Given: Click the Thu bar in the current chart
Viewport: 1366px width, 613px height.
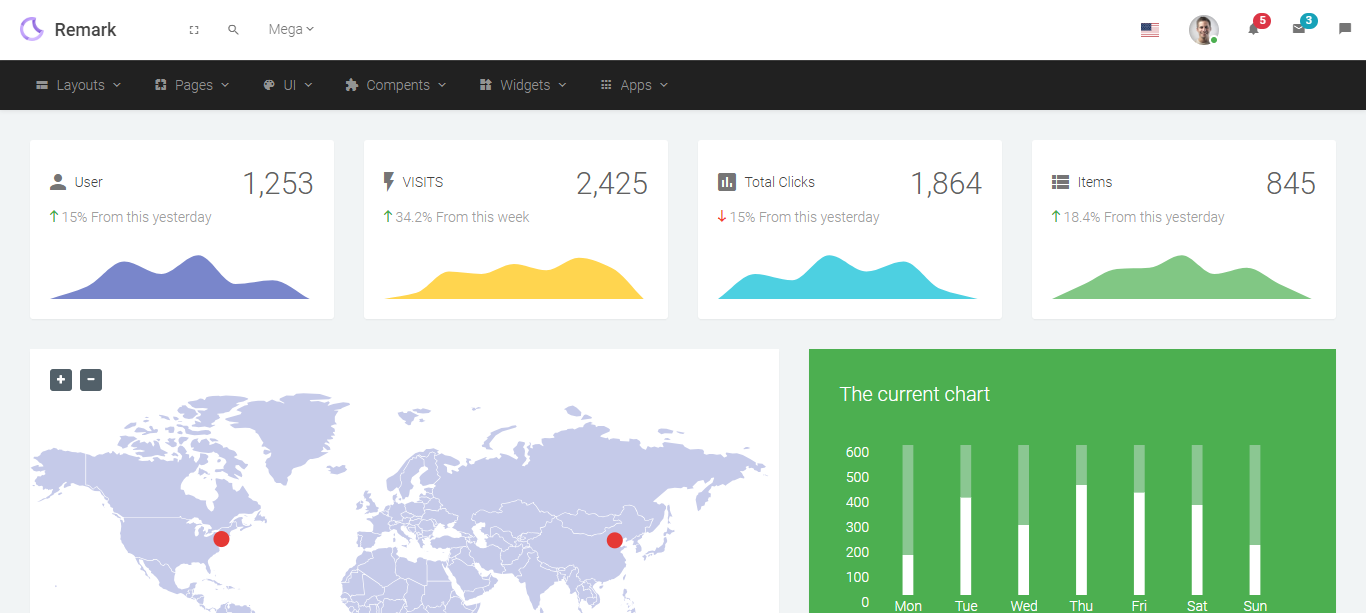Looking at the screenshot, I should coord(1081,539).
